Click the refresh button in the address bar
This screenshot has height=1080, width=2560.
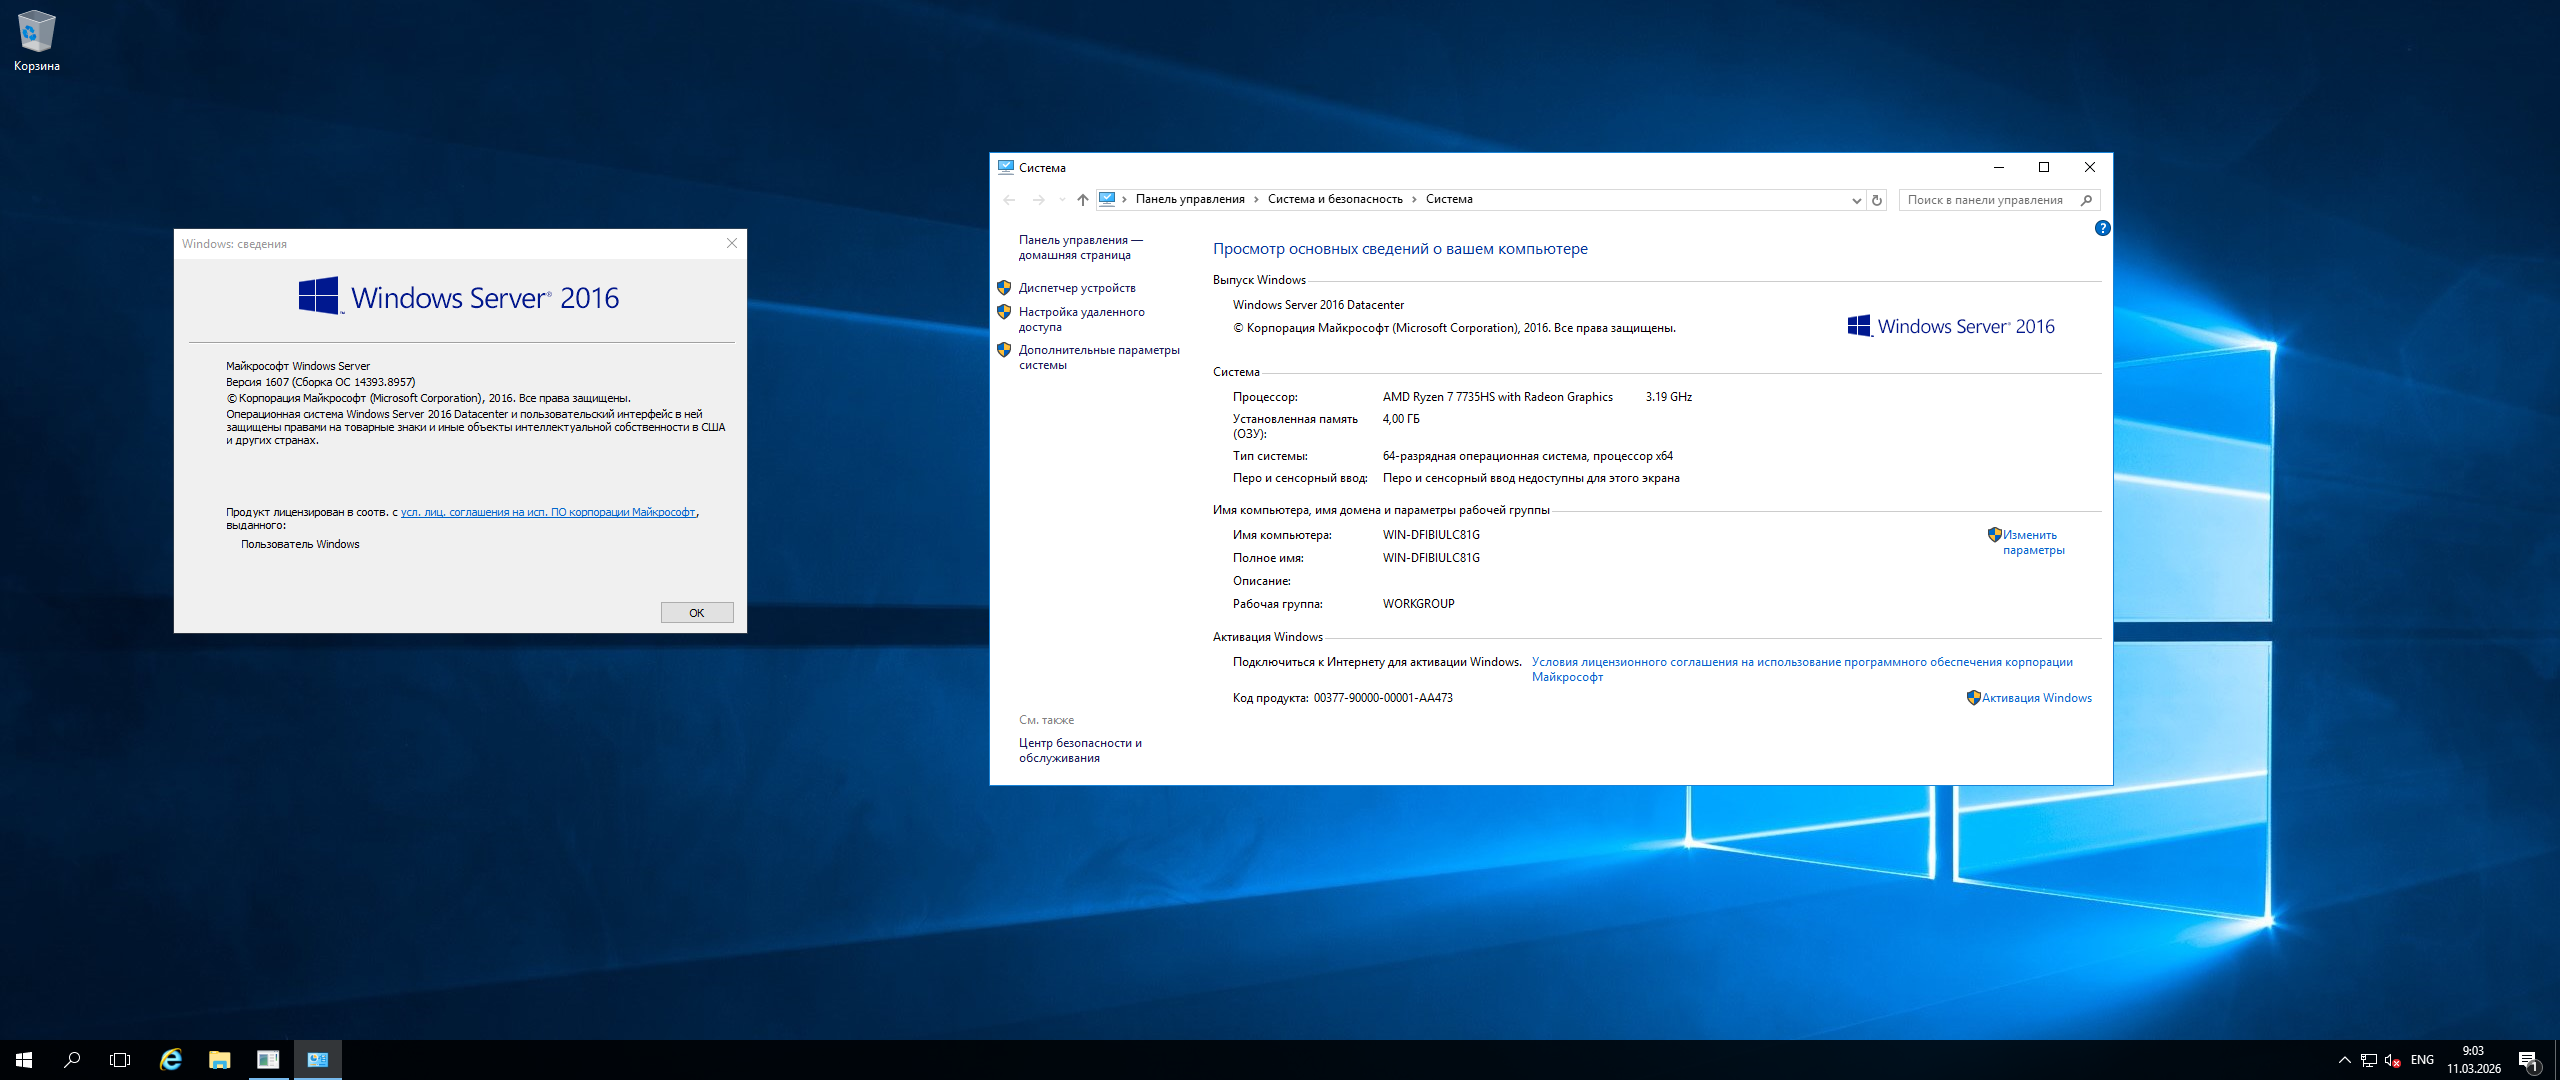click(1877, 200)
